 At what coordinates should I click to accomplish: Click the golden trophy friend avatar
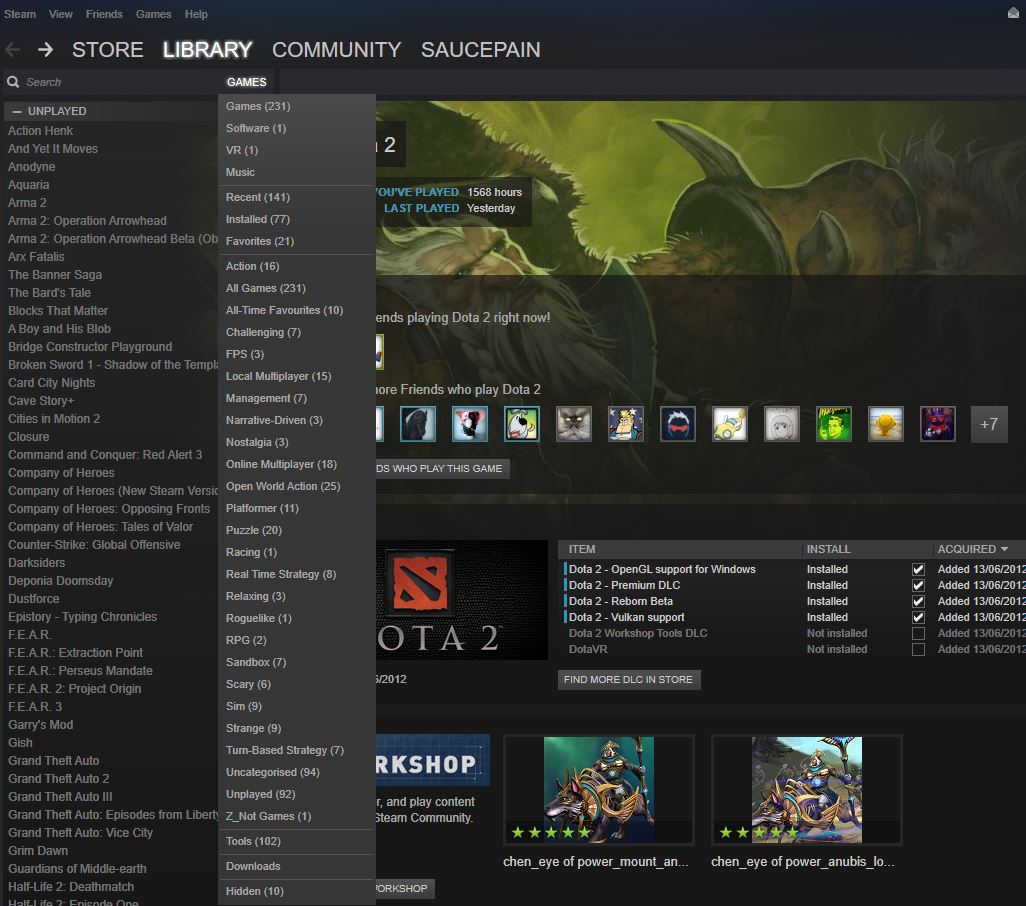pos(885,424)
